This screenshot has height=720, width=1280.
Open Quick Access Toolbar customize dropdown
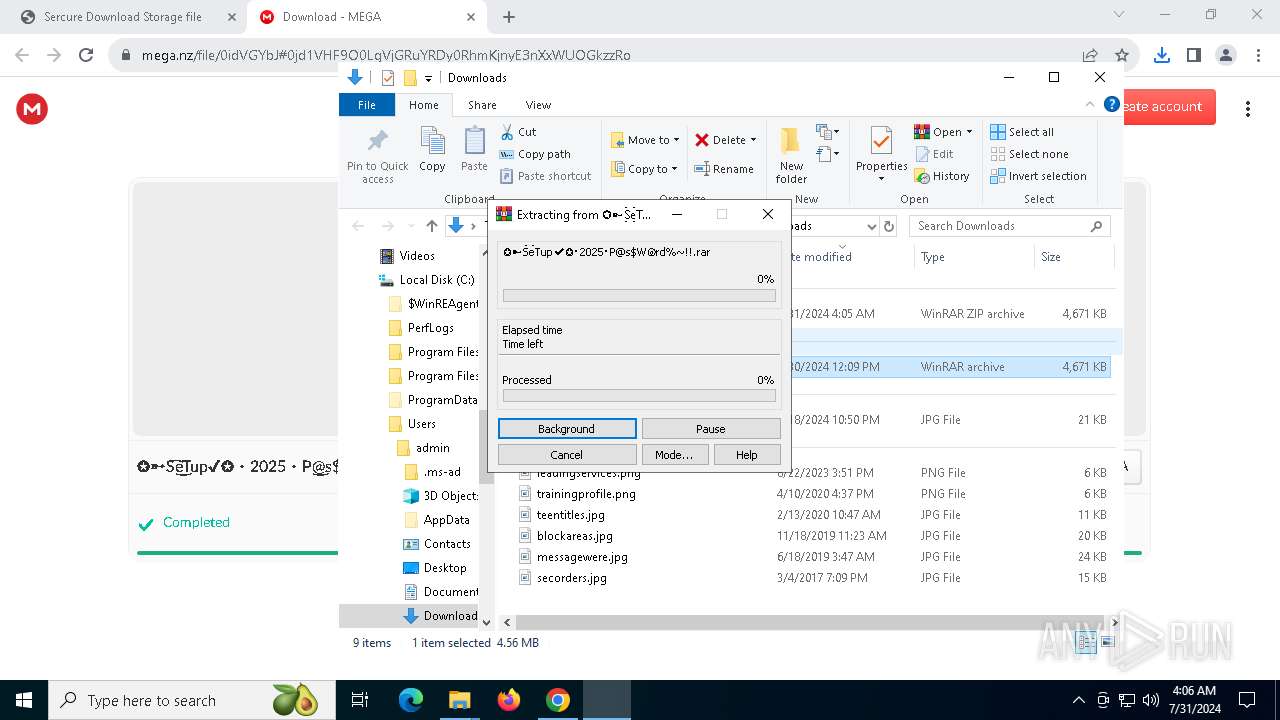(x=428, y=78)
